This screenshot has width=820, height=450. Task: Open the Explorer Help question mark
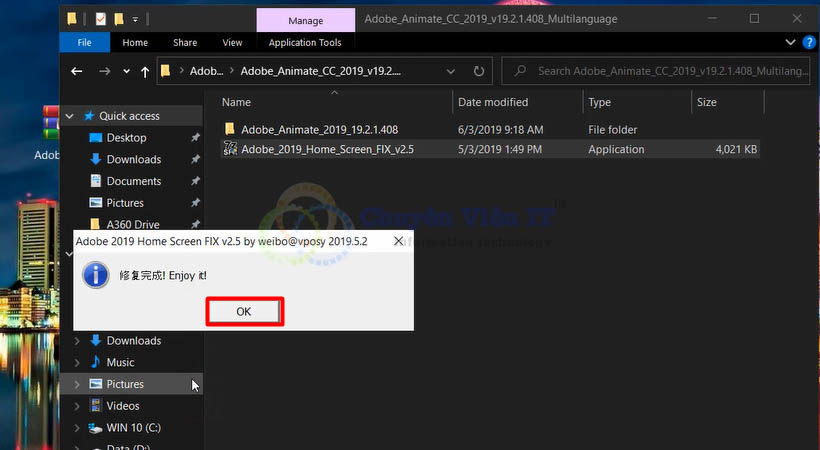point(808,43)
